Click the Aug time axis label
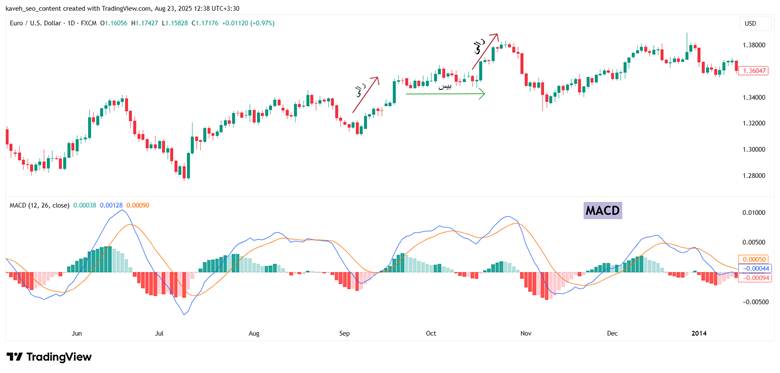This screenshot has width=780, height=373. click(254, 333)
